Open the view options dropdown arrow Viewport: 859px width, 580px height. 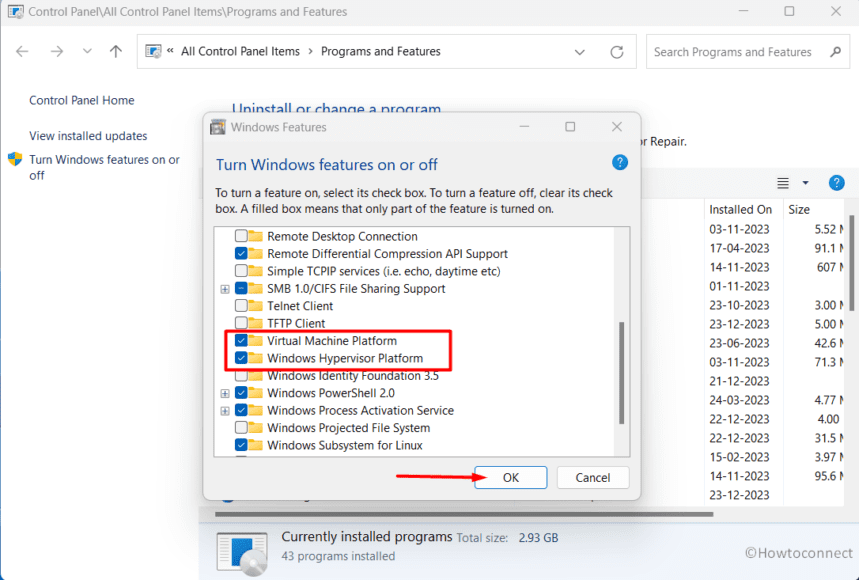[x=805, y=183]
